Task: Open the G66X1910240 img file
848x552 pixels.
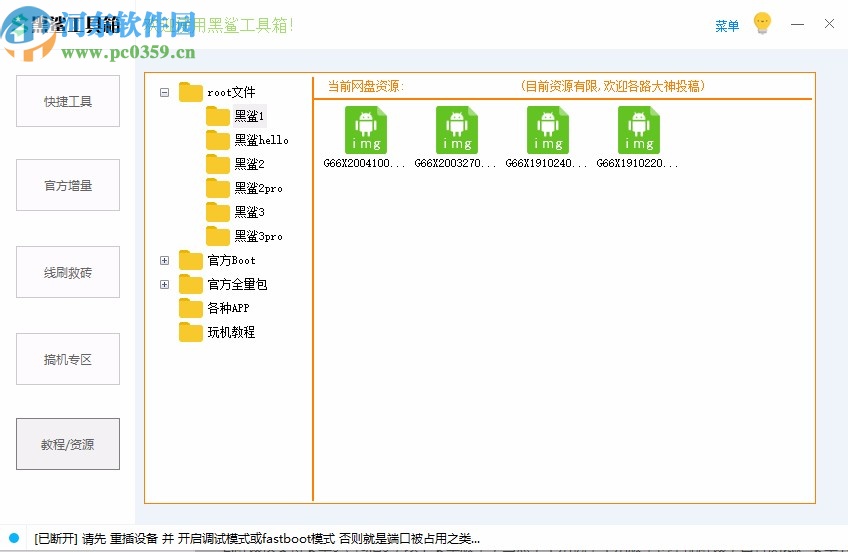Action: point(548,130)
